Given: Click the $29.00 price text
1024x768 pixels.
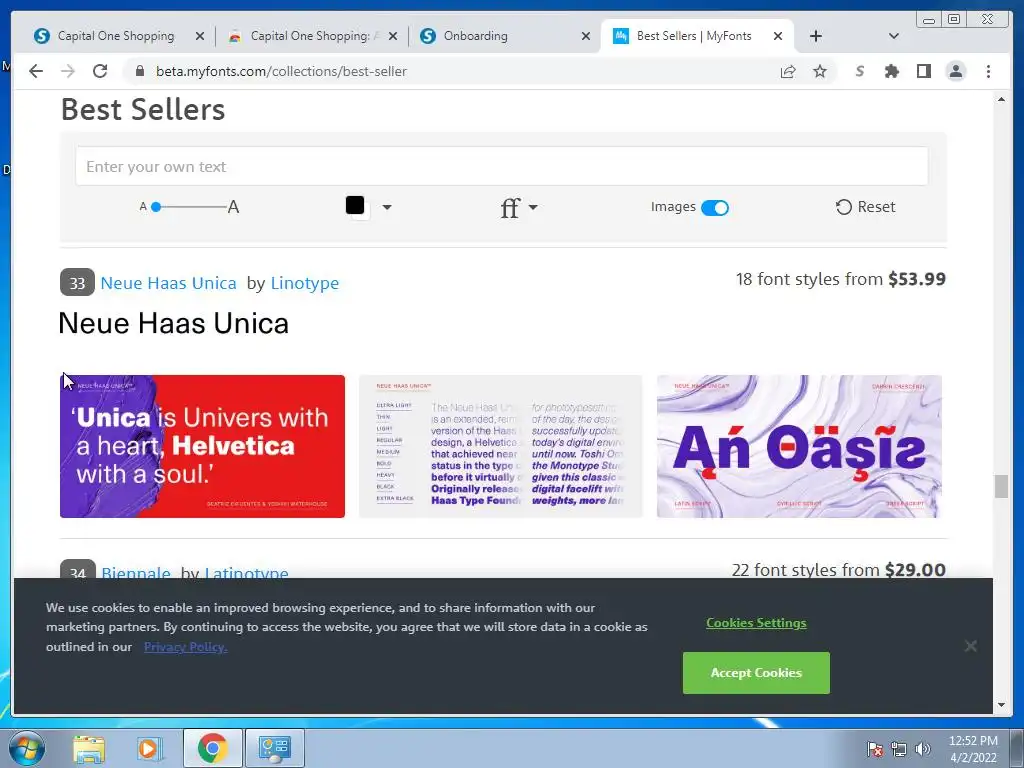Looking at the screenshot, I should pos(916,569).
